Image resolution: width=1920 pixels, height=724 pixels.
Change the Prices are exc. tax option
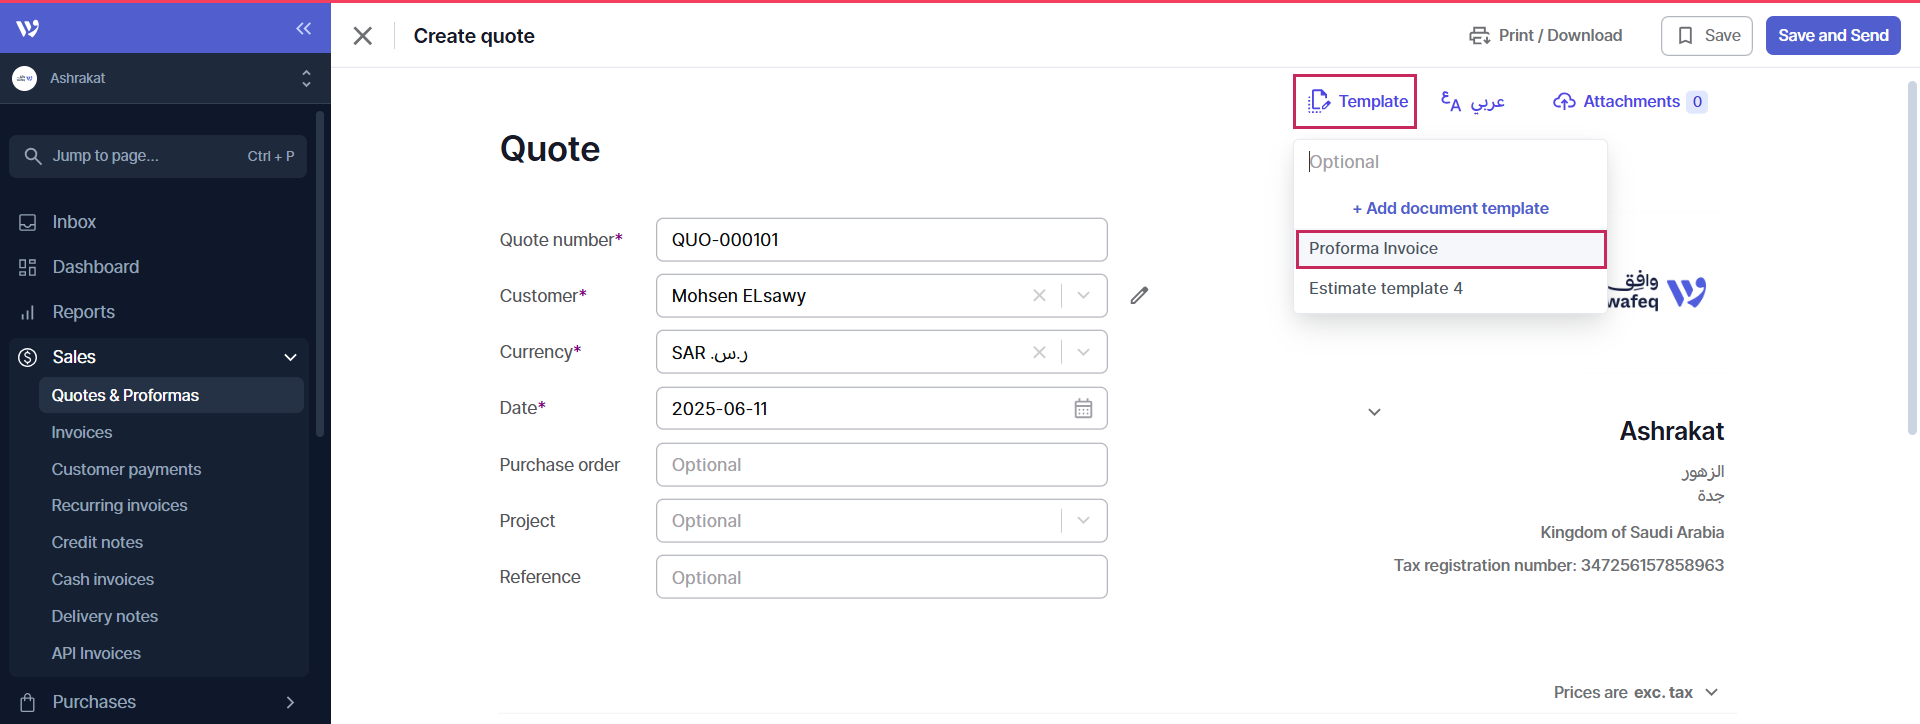pos(1635,692)
